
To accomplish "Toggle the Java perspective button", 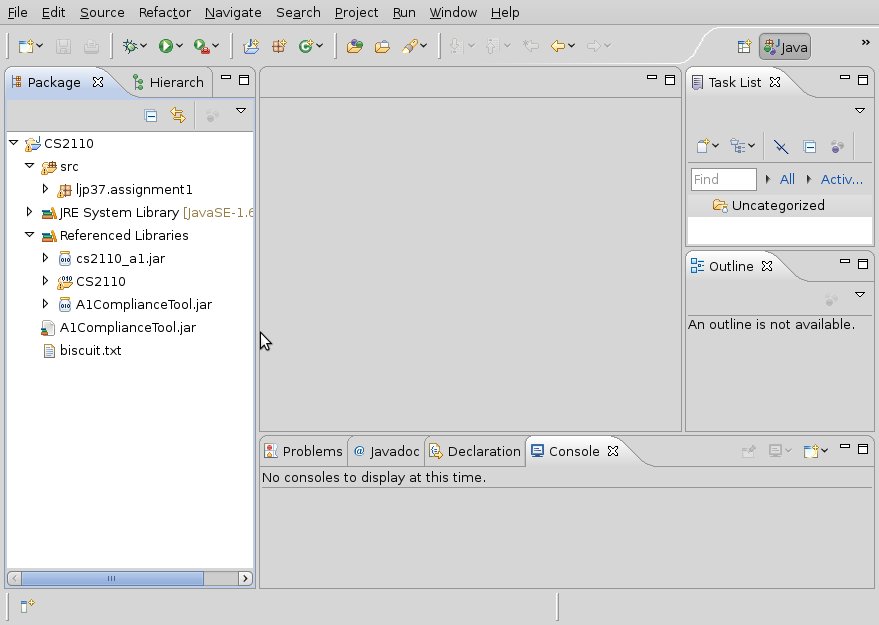I will [784, 46].
